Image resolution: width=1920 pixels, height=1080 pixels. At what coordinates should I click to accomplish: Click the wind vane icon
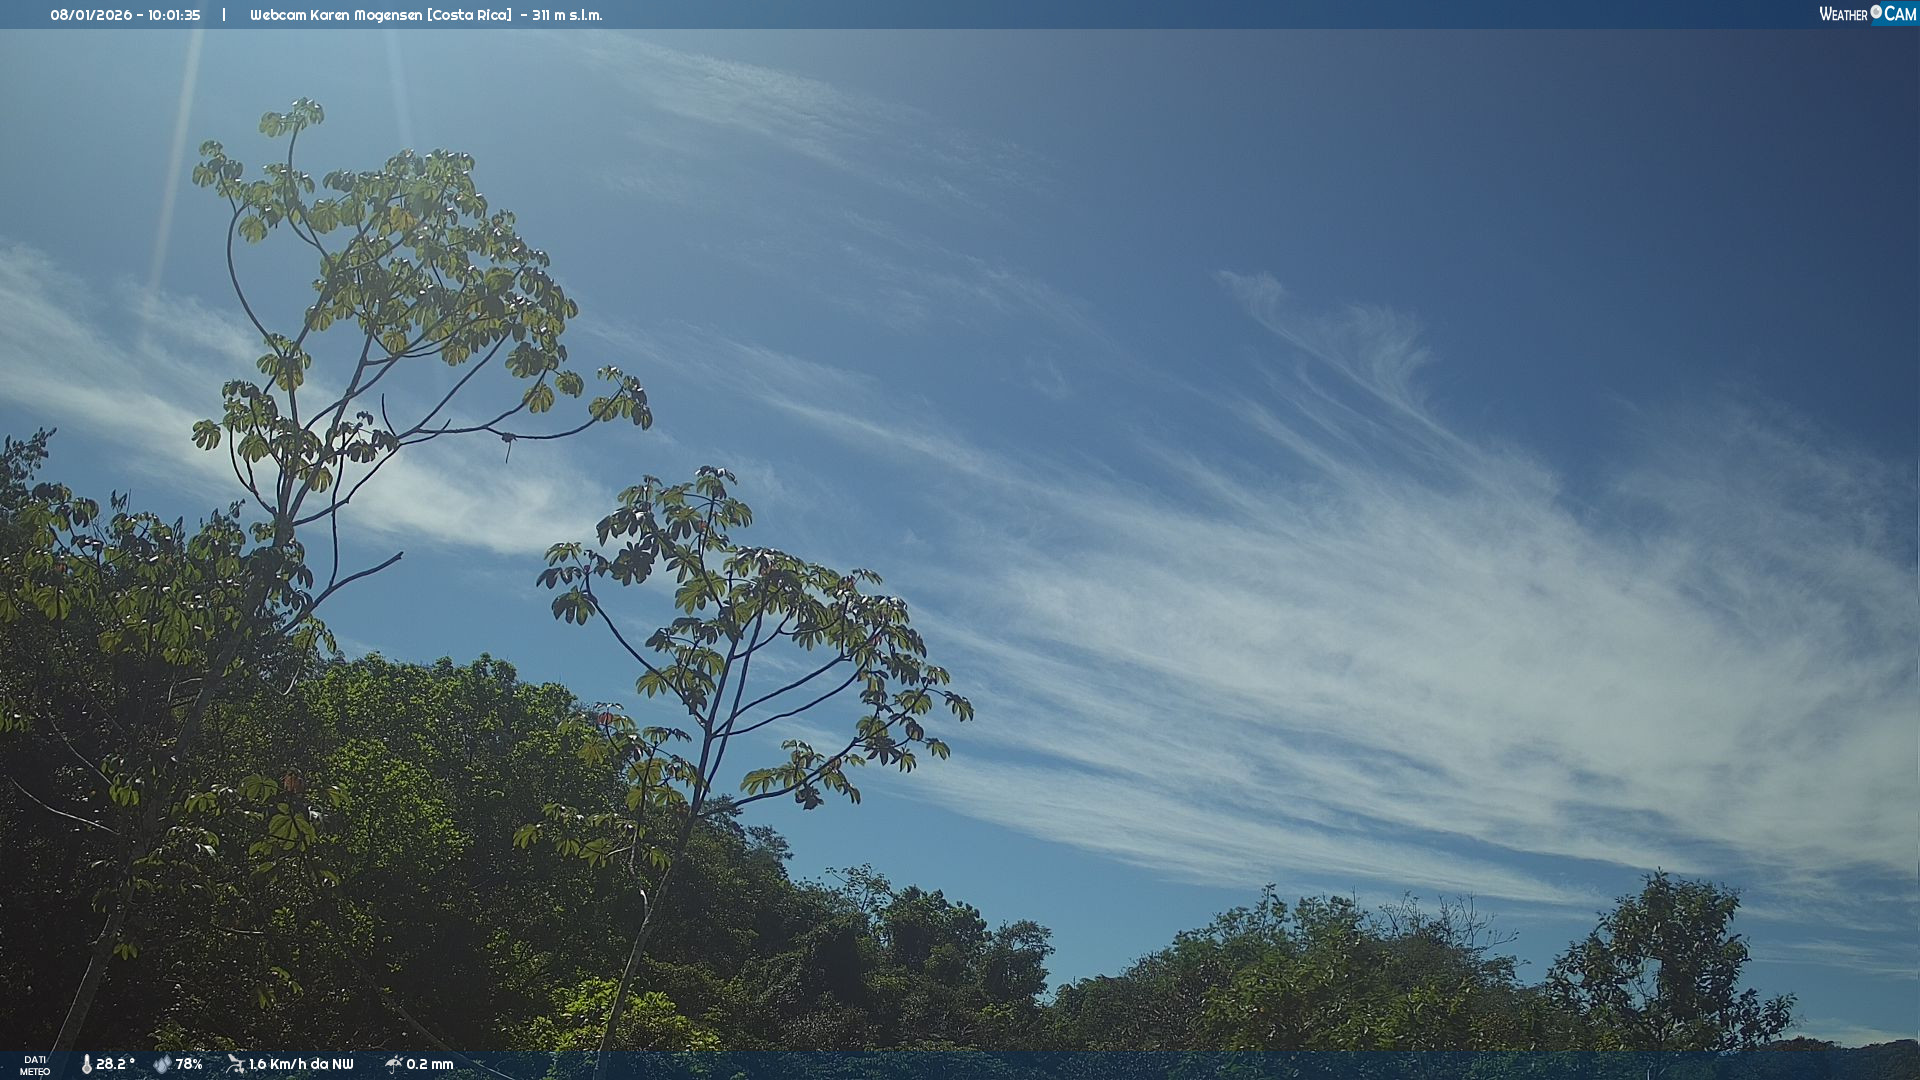click(x=235, y=1064)
